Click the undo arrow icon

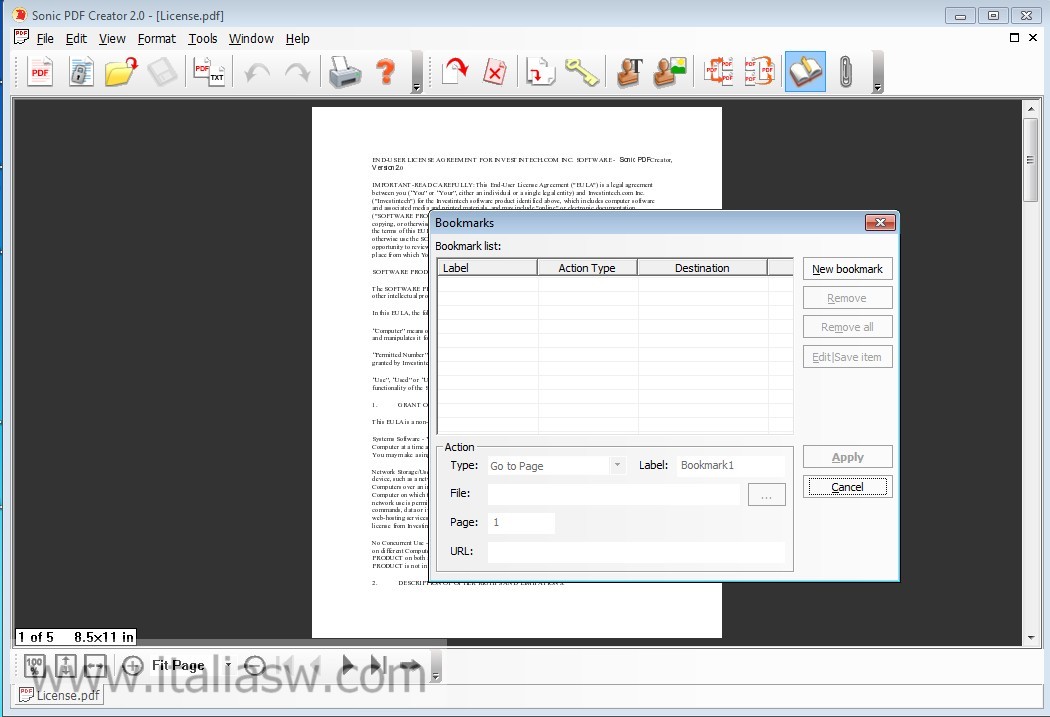[x=257, y=72]
